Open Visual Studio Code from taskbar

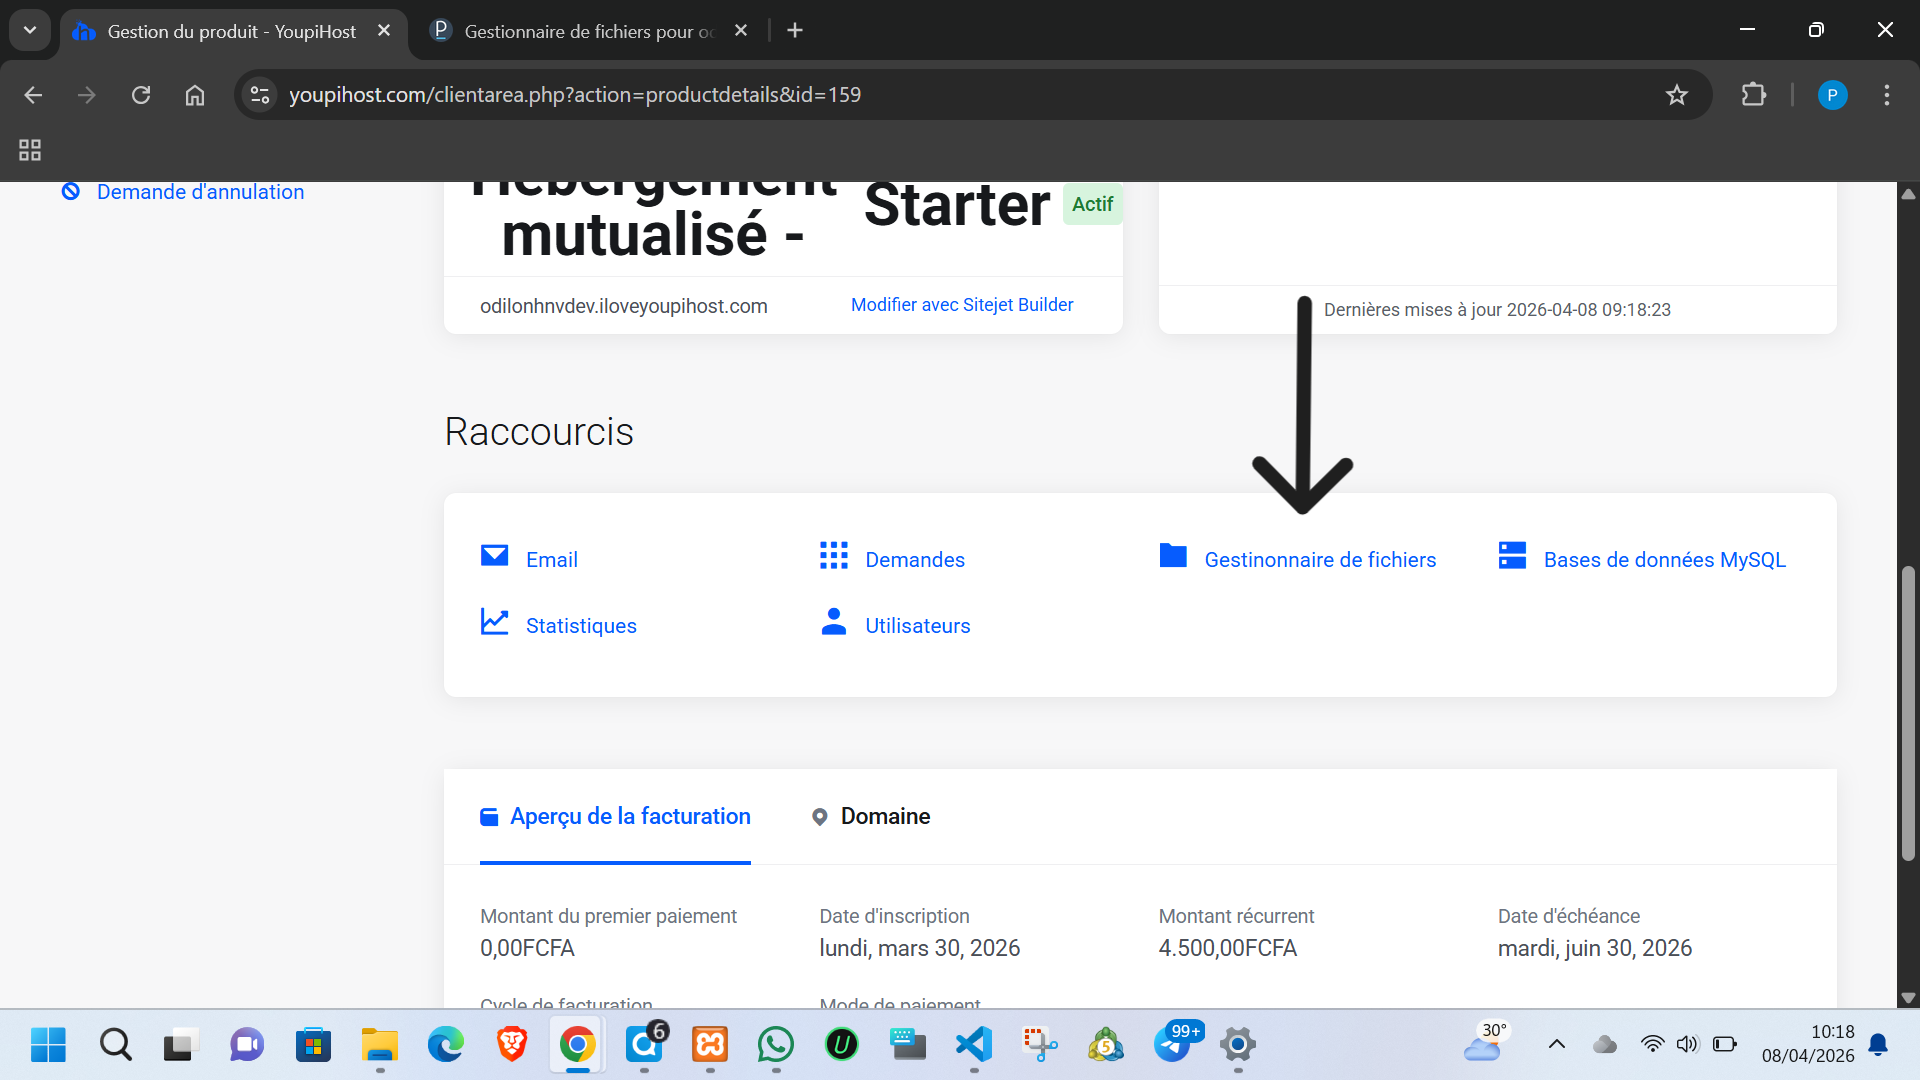click(974, 1045)
